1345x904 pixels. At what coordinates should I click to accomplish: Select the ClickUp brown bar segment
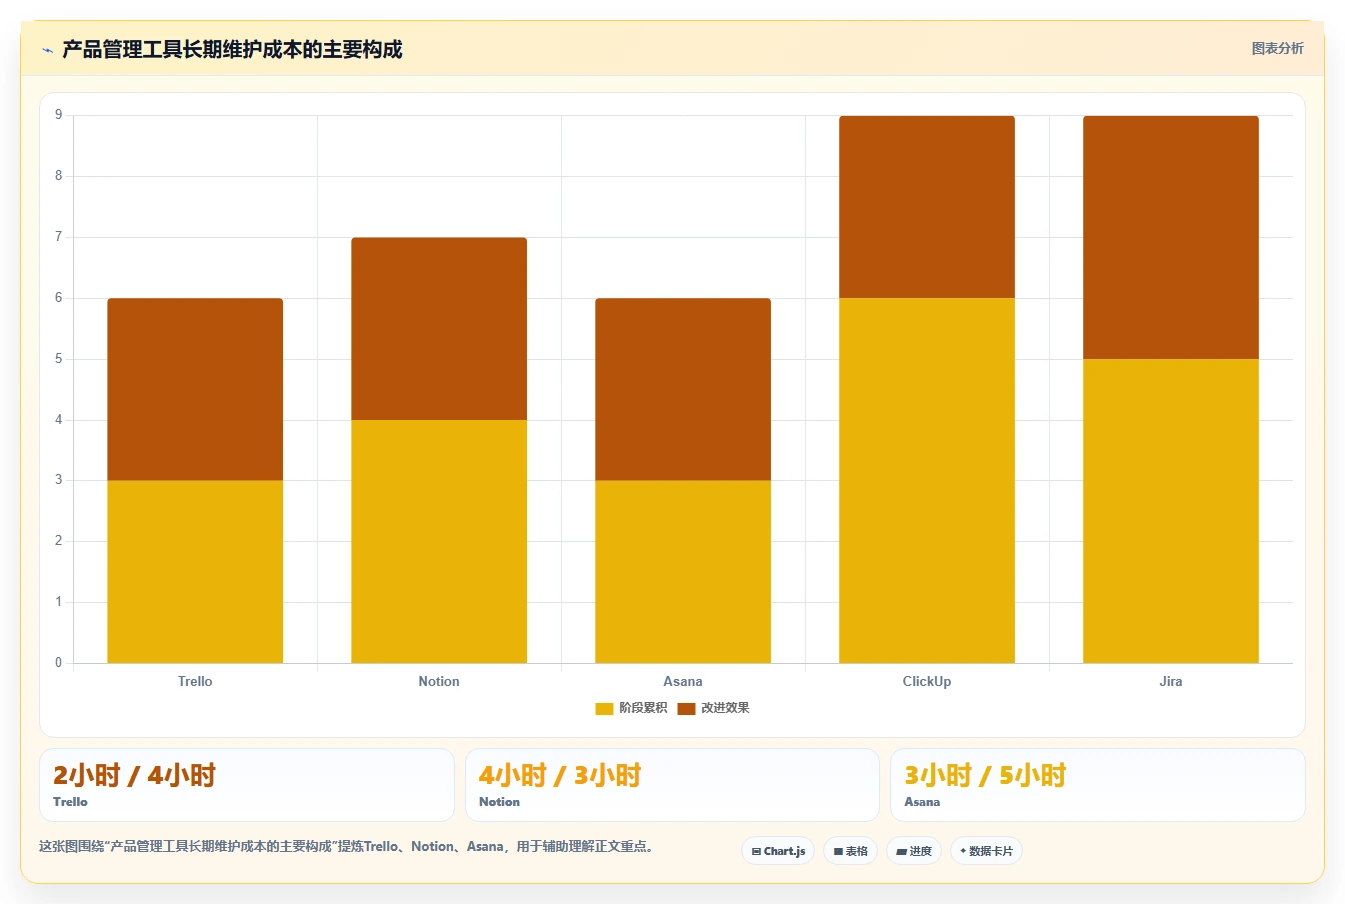tap(927, 207)
